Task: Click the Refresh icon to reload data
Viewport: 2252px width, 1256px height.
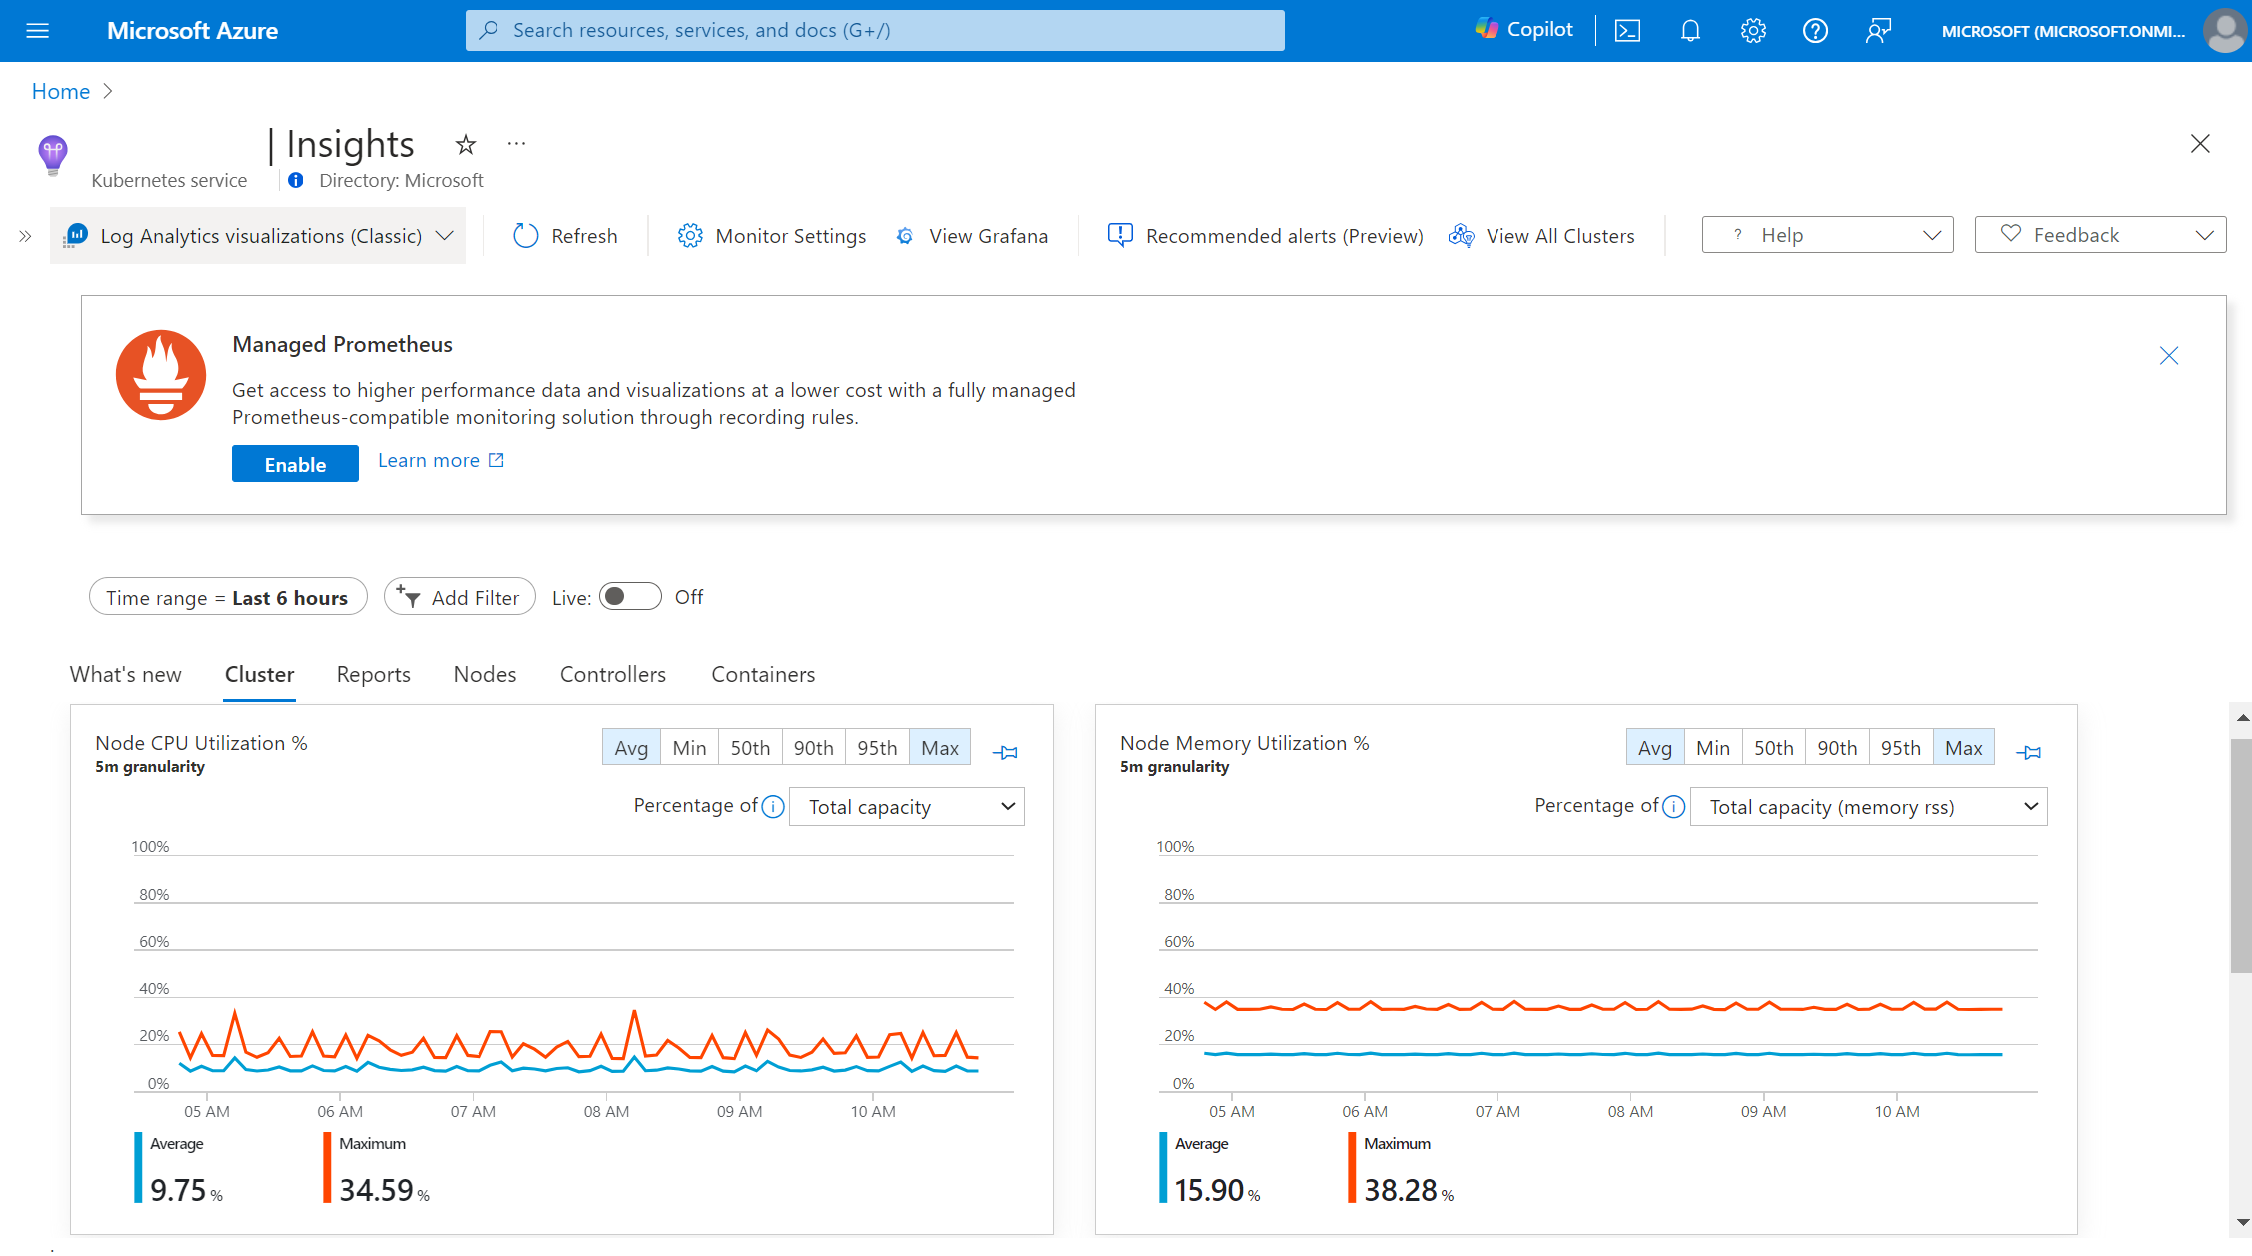Action: point(524,234)
